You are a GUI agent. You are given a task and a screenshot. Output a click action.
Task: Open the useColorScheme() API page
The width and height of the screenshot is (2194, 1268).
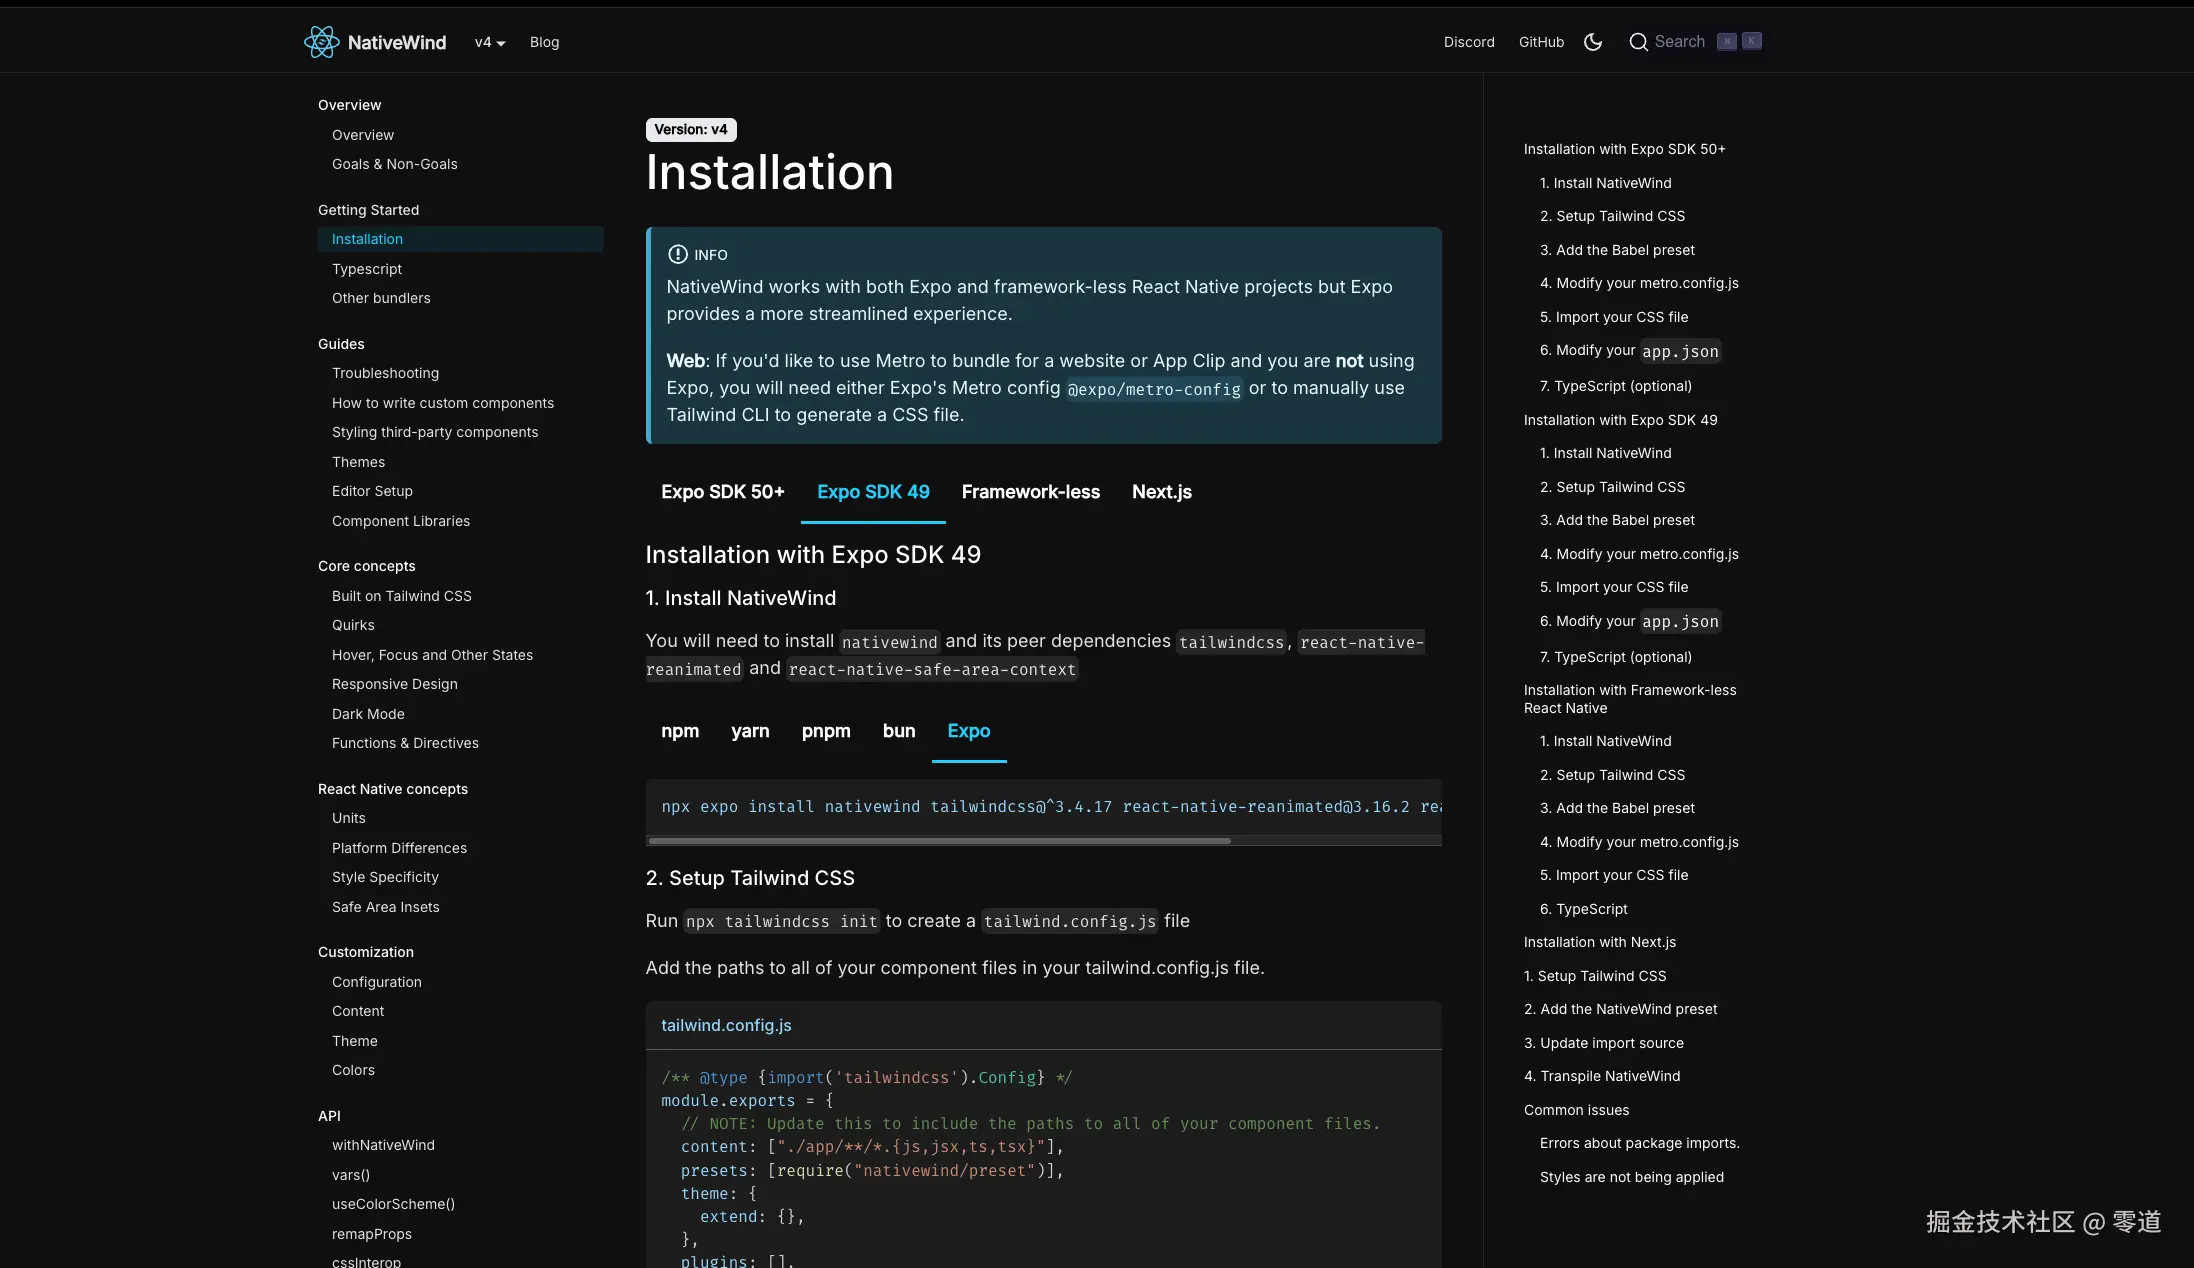(393, 1204)
